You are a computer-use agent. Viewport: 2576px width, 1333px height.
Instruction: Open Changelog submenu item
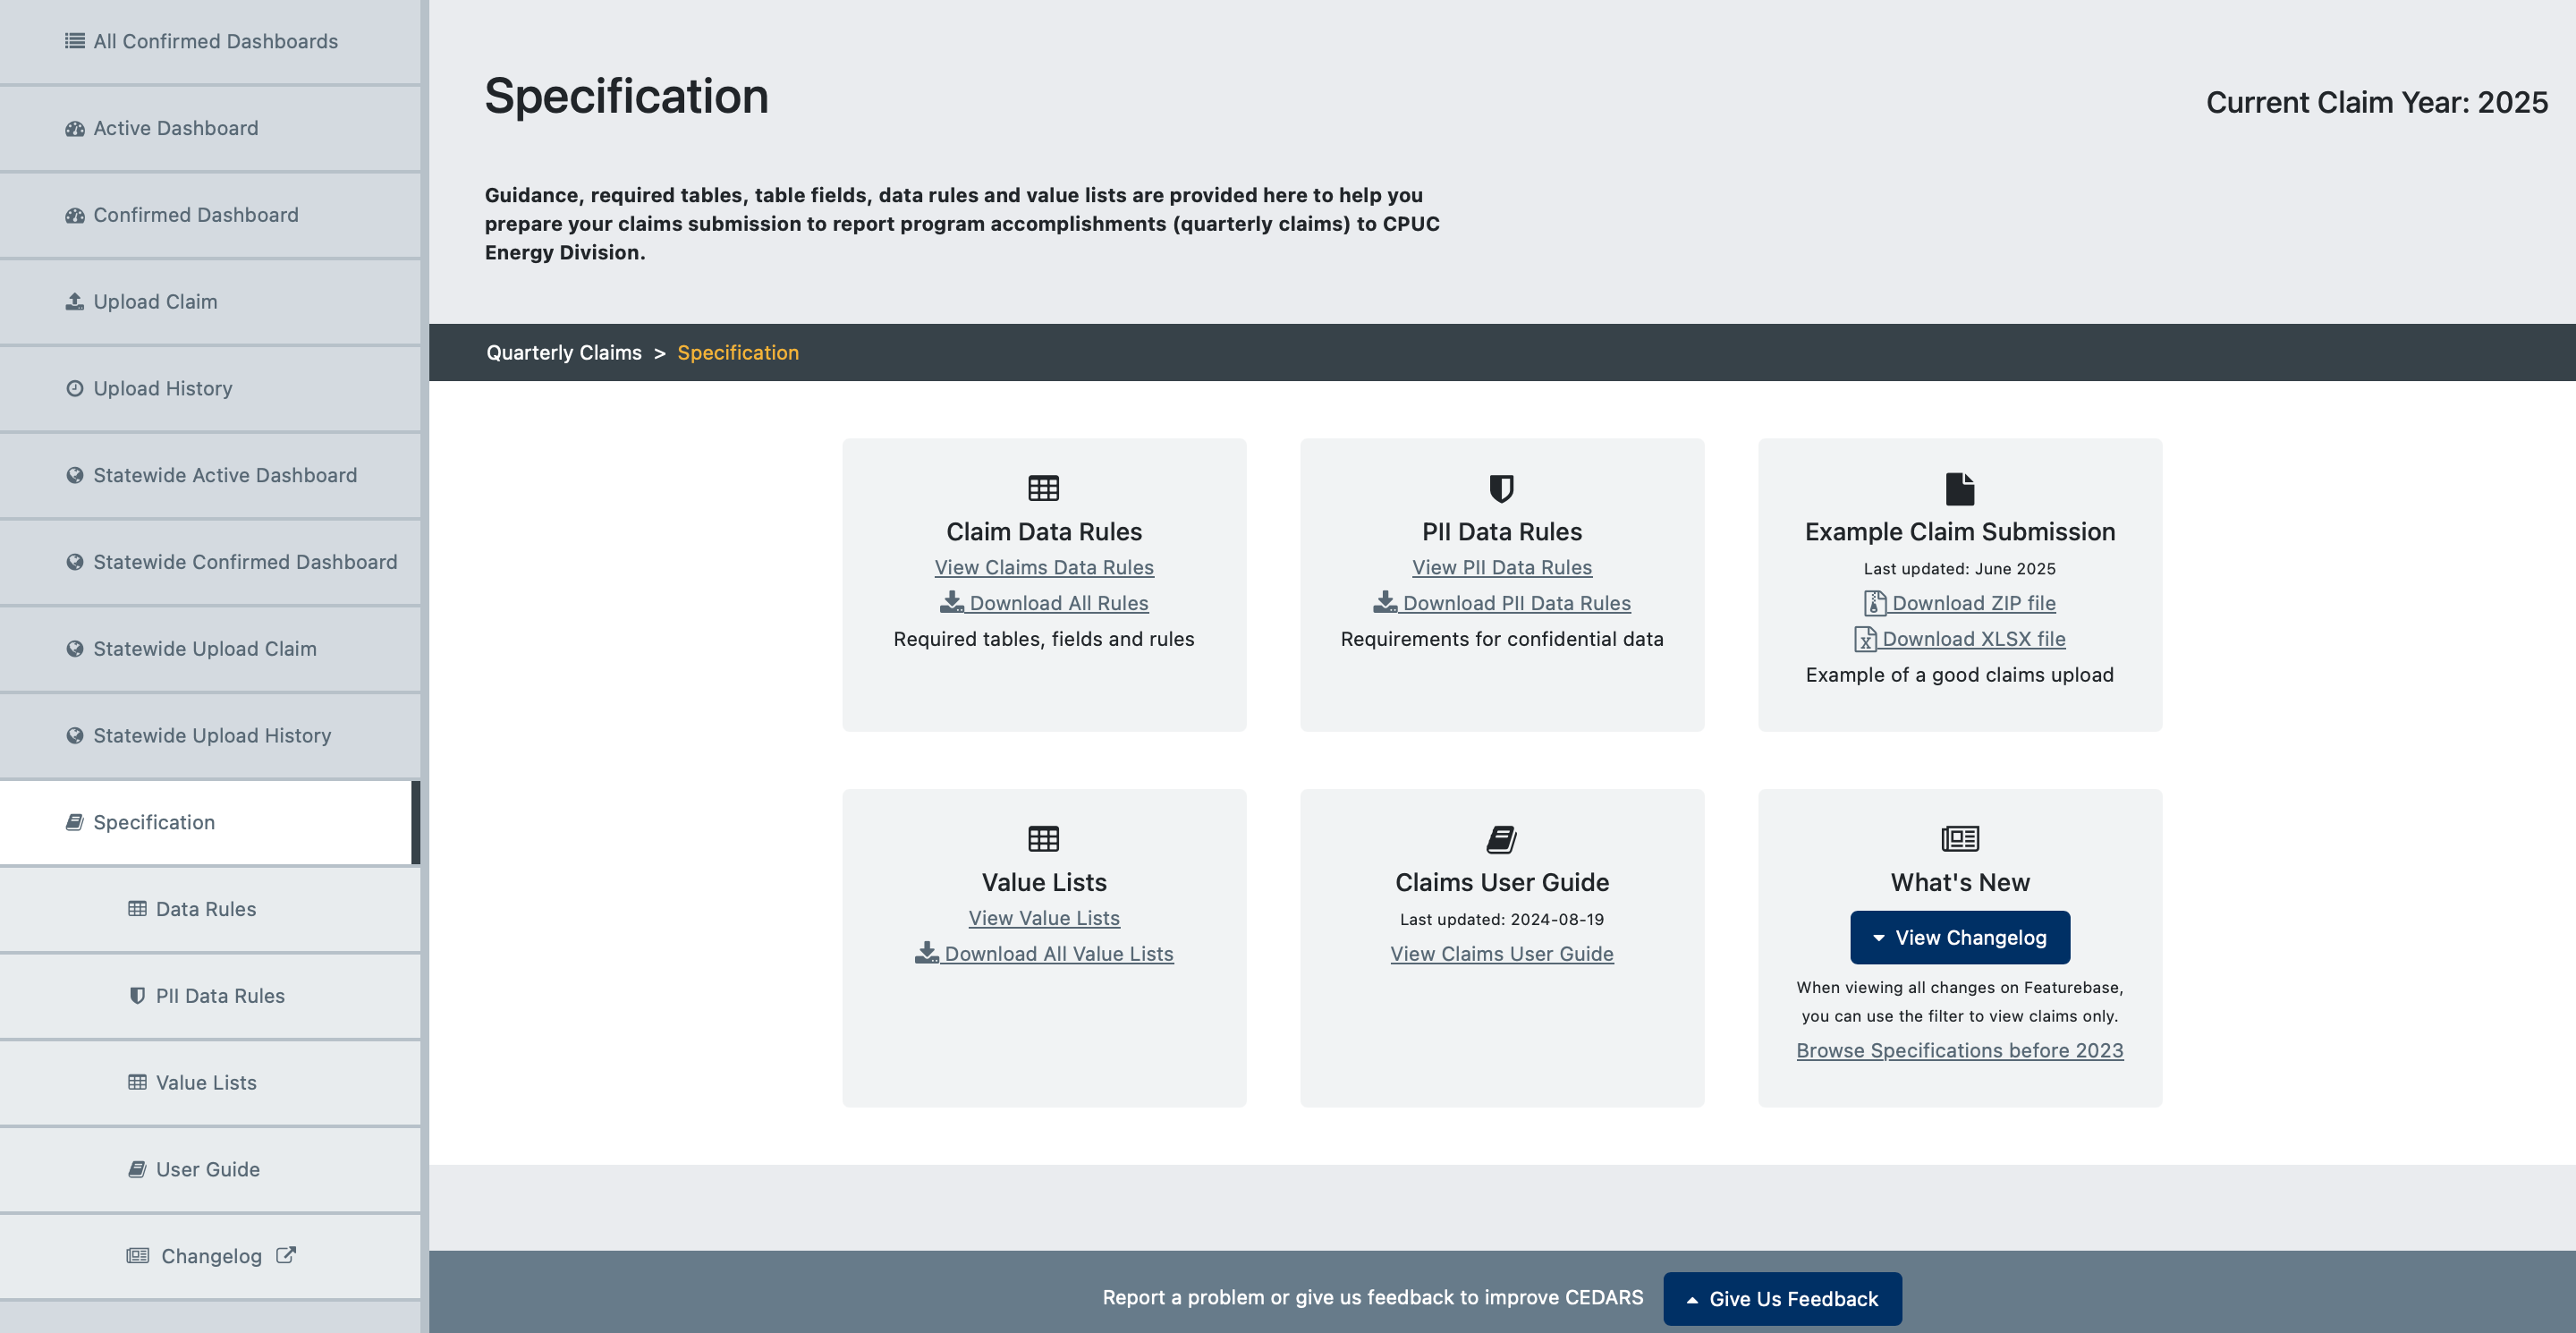pyautogui.click(x=210, y=1256)
